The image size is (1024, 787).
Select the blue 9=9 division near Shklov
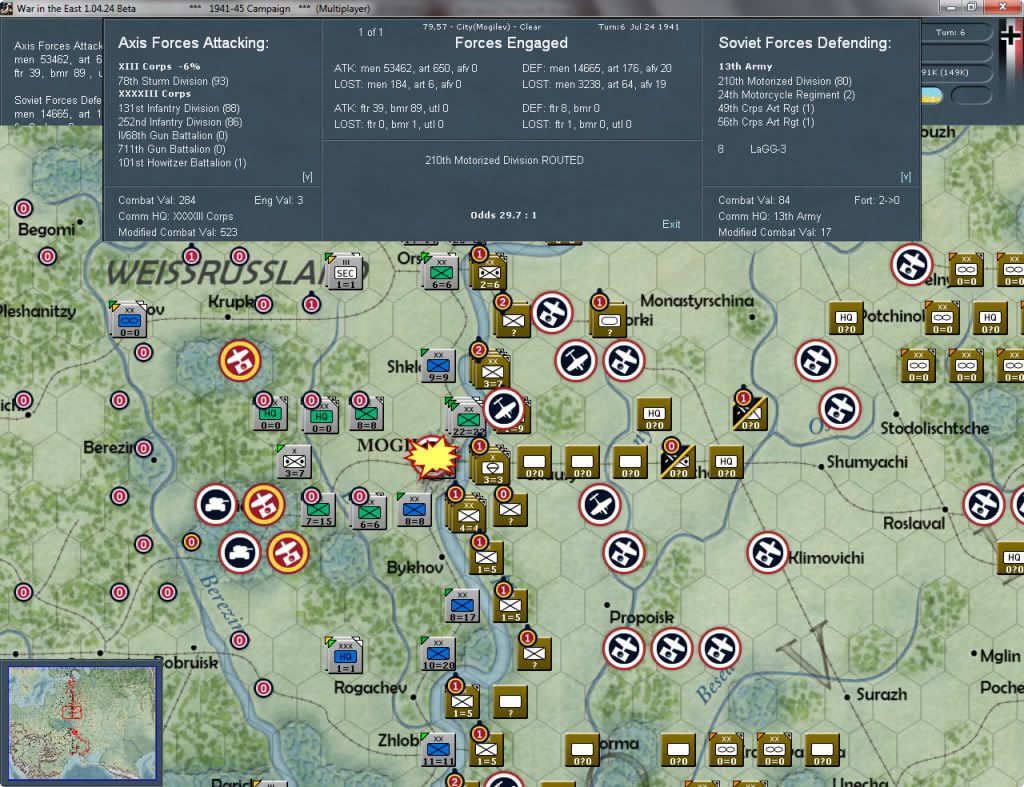tap(438, 366)
